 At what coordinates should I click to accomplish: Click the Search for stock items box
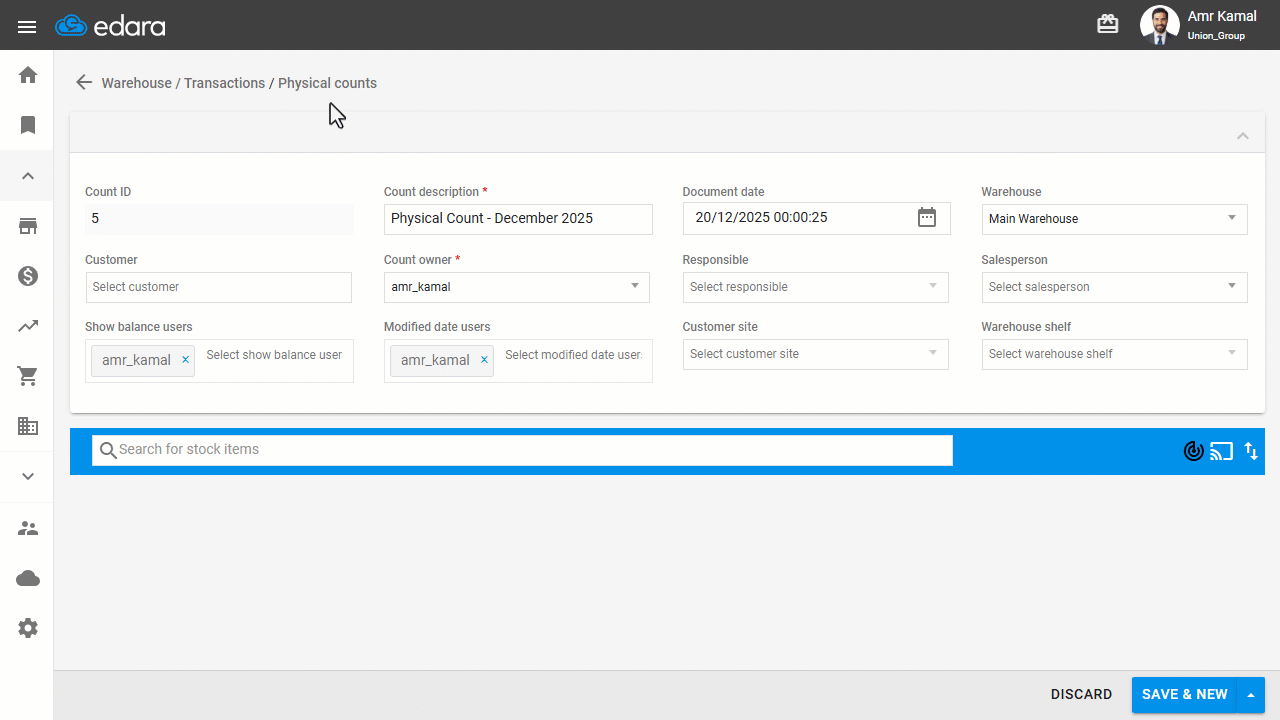[522, 450]
